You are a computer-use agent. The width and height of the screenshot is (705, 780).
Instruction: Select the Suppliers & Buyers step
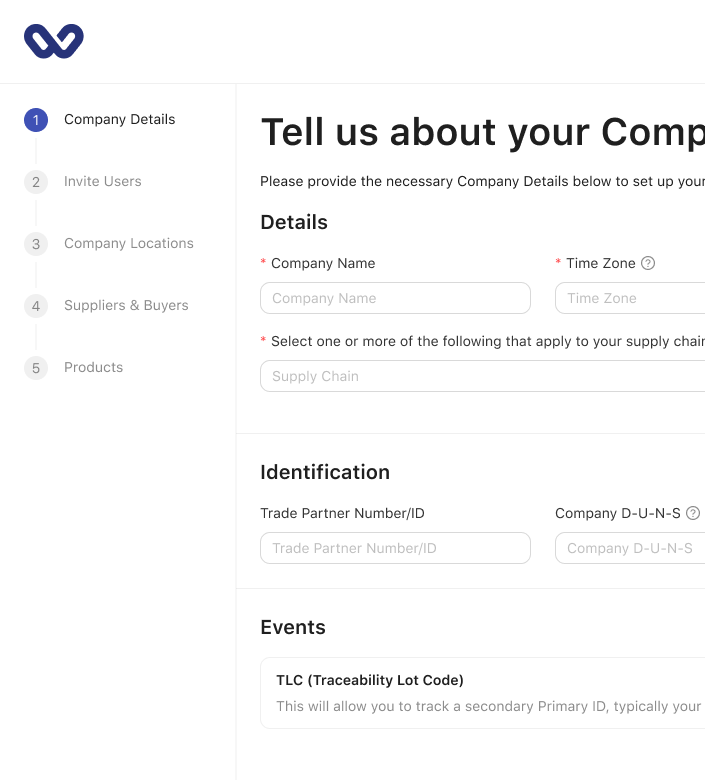click(x=126, y=306)
